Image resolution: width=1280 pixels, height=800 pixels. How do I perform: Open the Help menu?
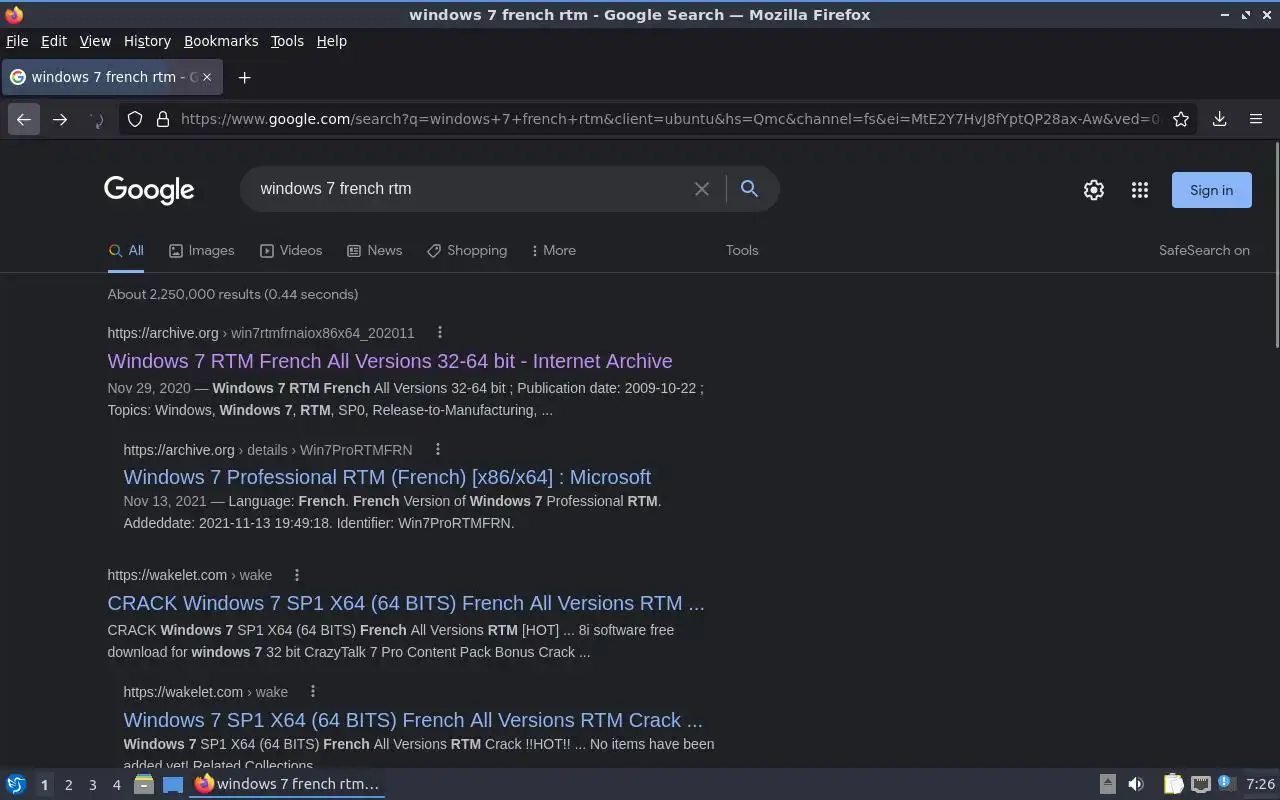pos(332,41)
